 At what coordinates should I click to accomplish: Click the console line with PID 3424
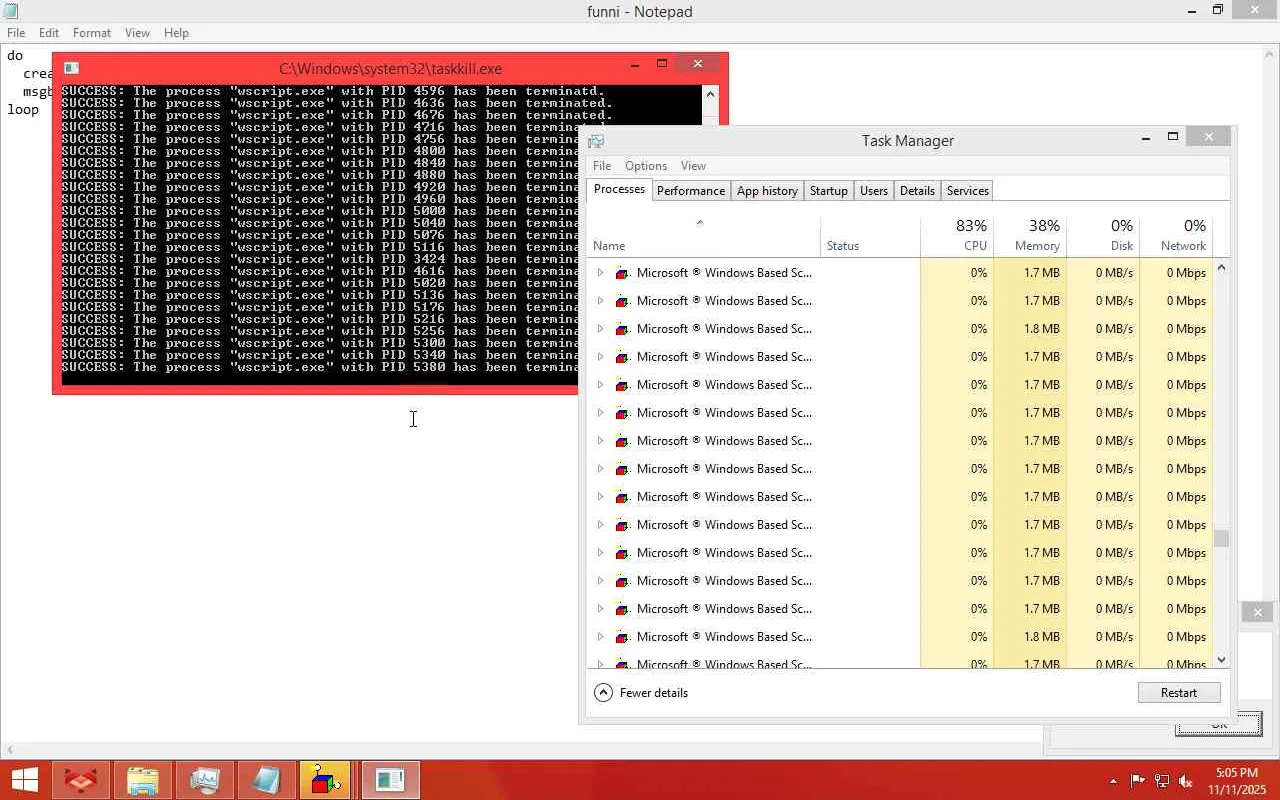(x=320, y=259)
